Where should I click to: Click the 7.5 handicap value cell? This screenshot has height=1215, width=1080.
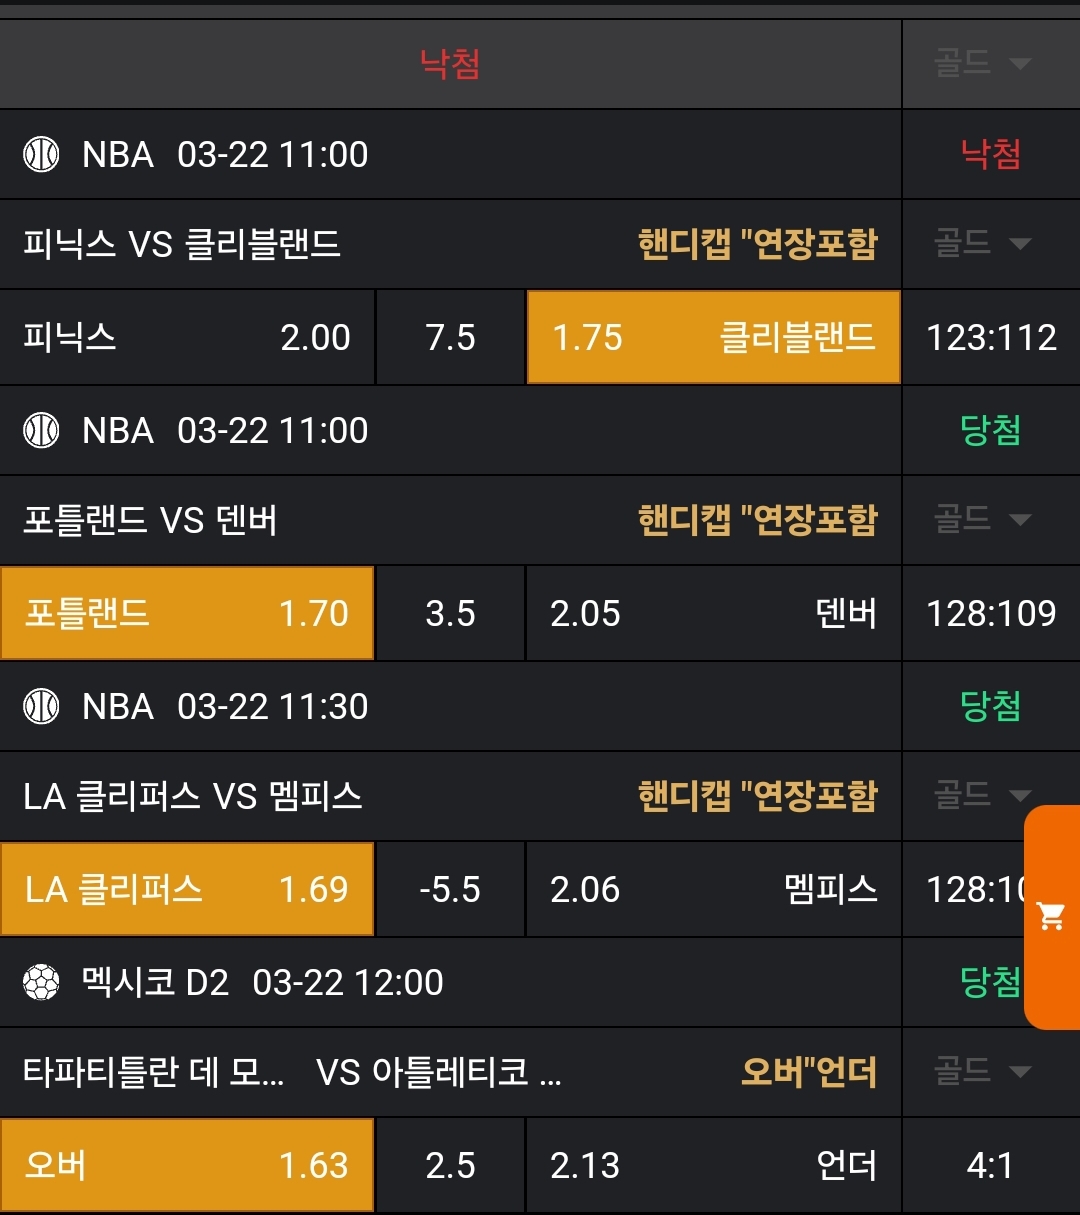point(450,338)
